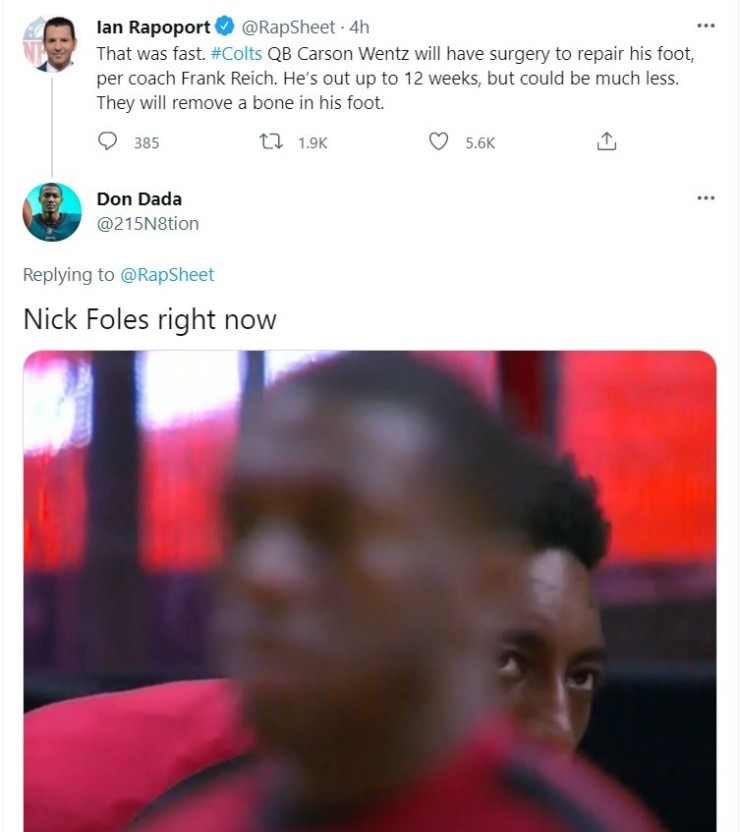Follow the @RapSheet link after 'Replying to'
This screenshot has height=832, width=740.
tap(167, 274)
